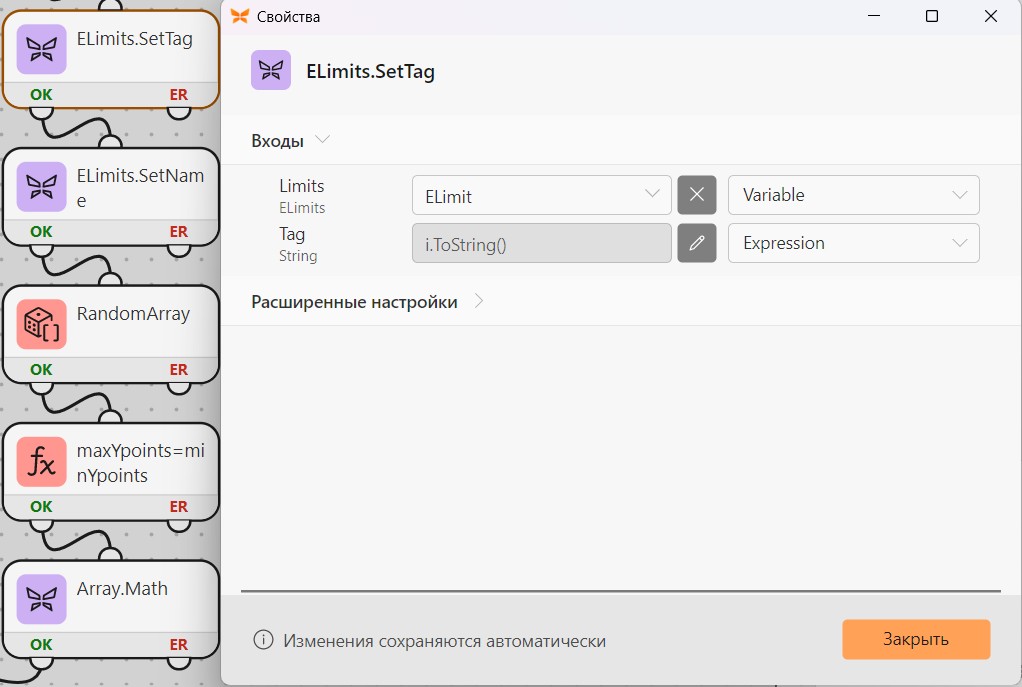Image resolution: width=1022 pixels, height=687 pixels.
Task: Click the i.ToString() Tag field
Action: pos(542,243)
